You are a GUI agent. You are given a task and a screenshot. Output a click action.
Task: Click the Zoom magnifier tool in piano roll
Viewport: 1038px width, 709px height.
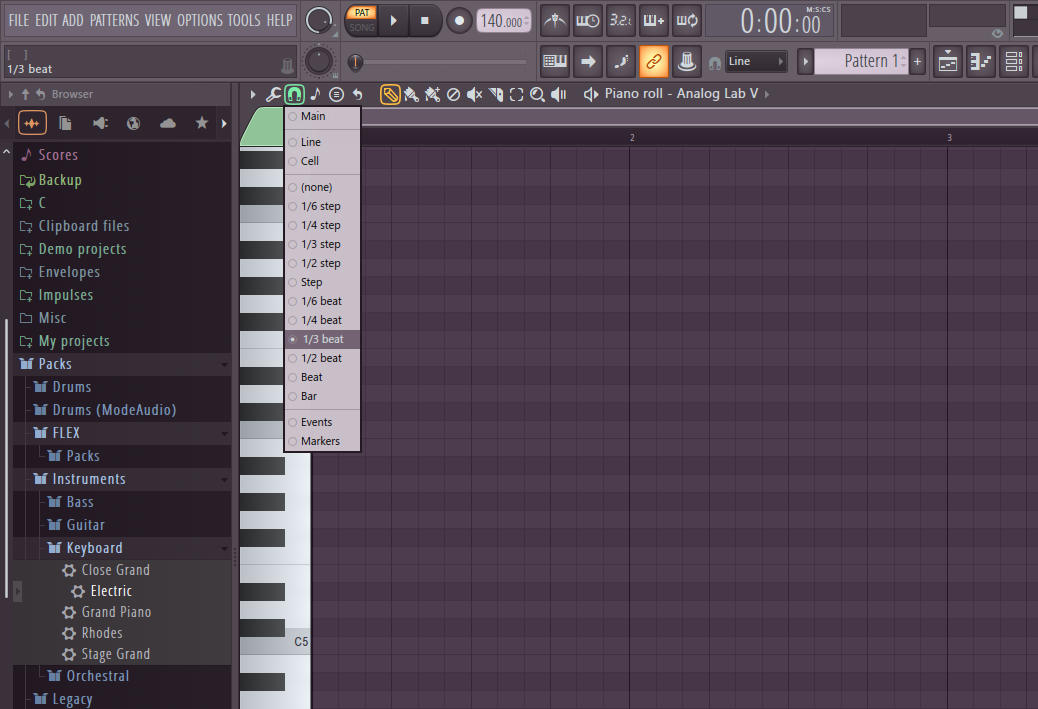(537, 94)
